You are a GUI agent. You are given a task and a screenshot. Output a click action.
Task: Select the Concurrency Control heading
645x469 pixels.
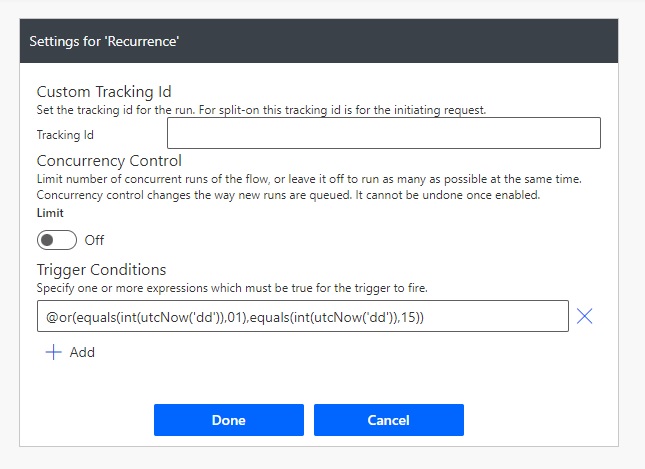tap(109, 160)
